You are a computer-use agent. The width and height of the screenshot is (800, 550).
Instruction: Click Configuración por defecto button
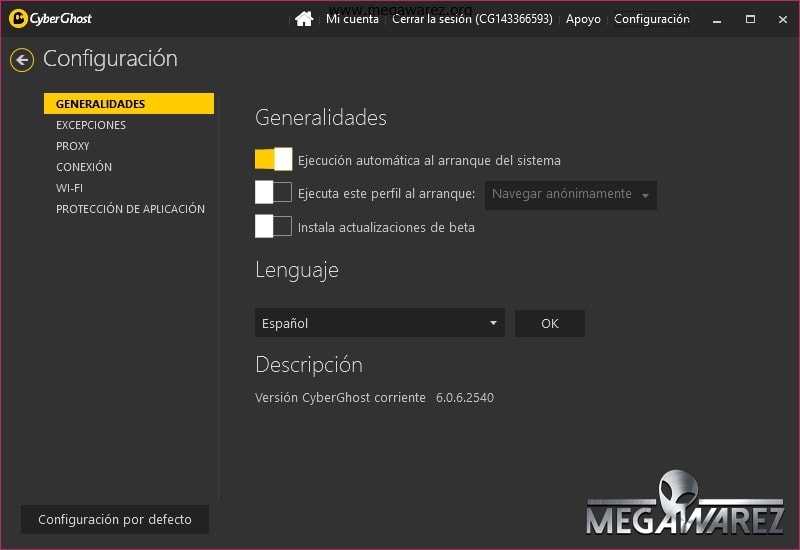(x=115, y=519)
